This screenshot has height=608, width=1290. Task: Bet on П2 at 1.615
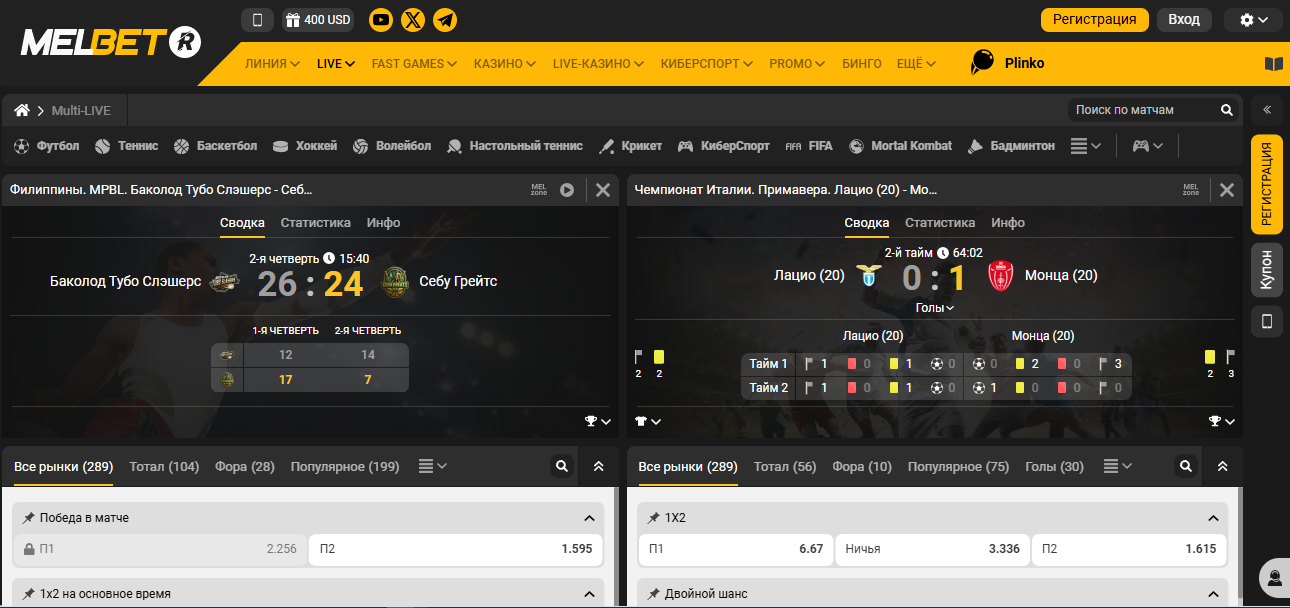click(1129, 549)
